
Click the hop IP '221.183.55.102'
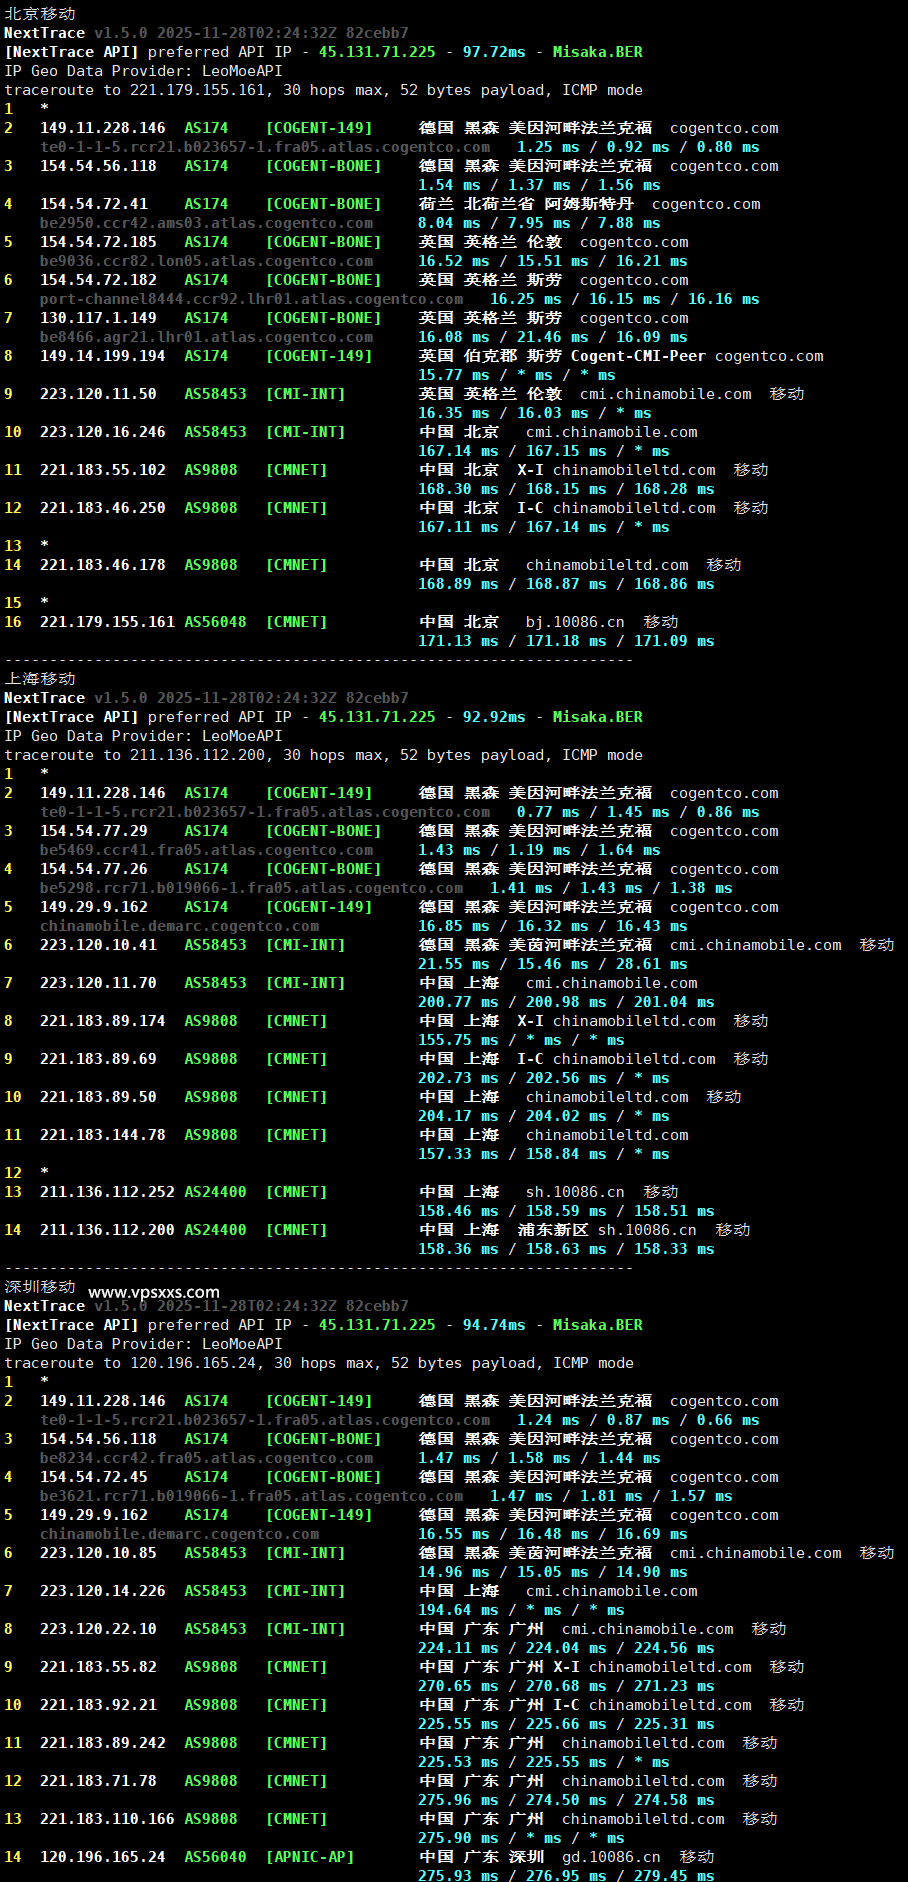point(103,470)
